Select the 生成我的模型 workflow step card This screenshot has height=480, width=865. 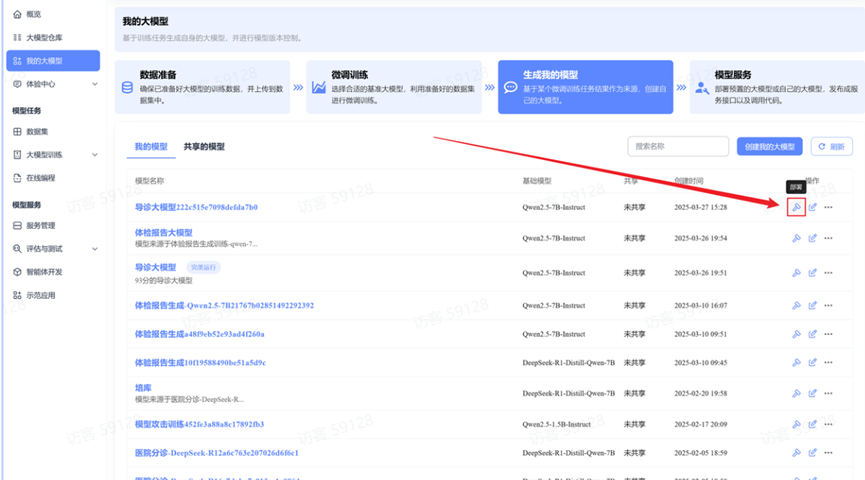coord(585,87)
